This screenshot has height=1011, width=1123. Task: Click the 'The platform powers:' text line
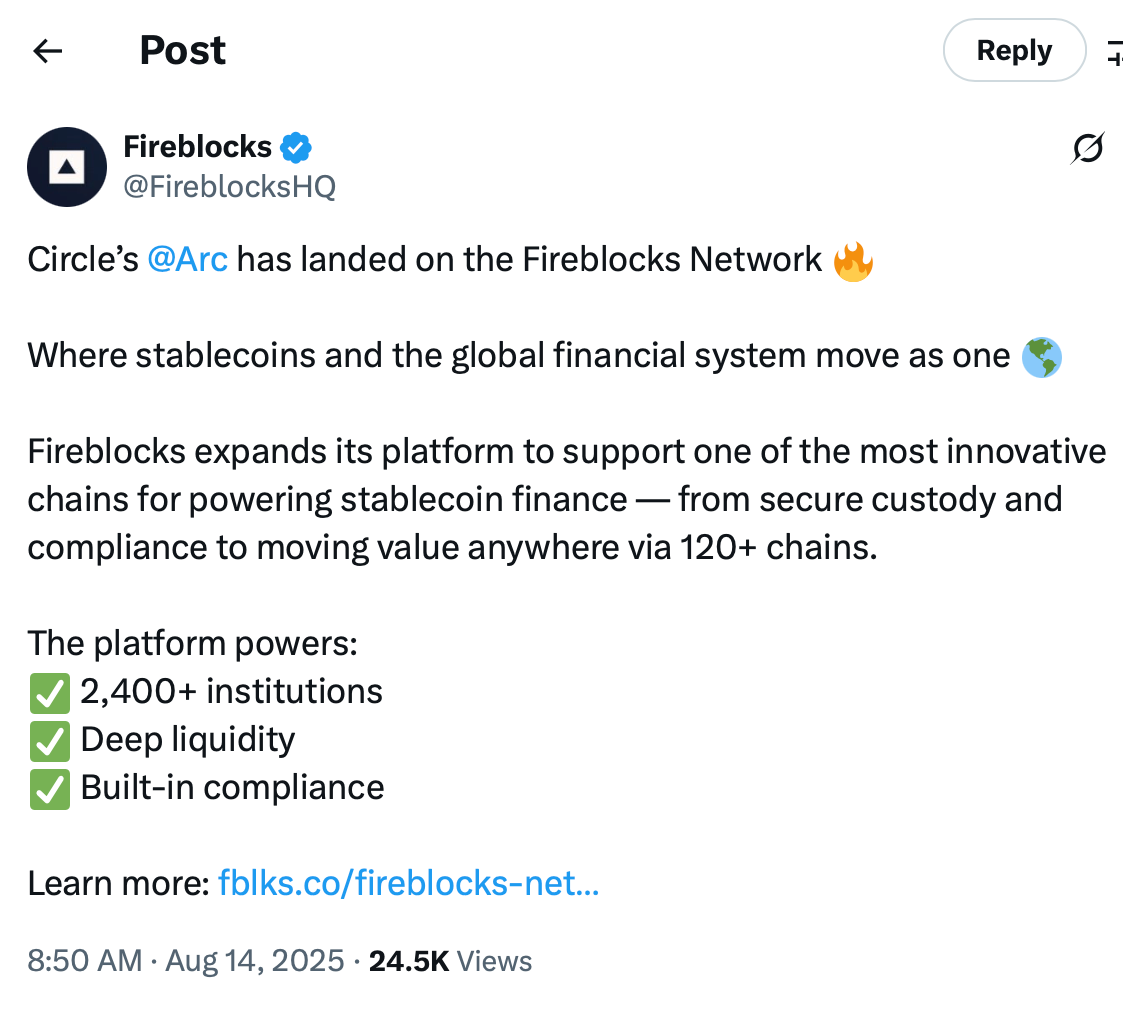pos(192,644)
